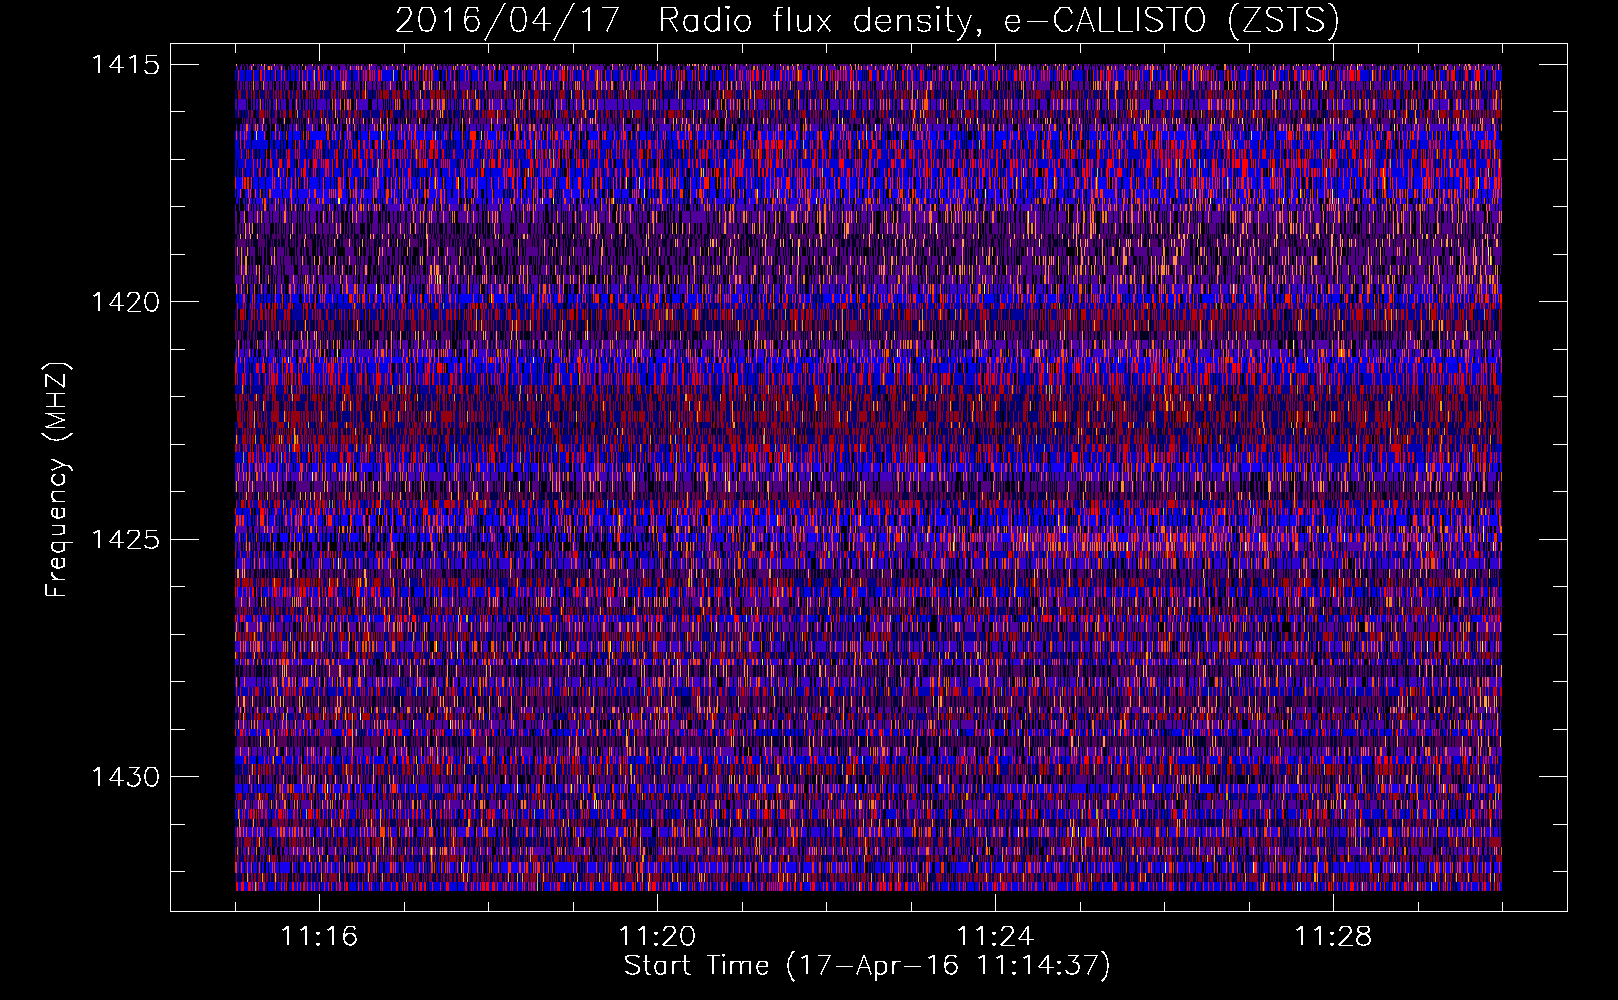The image size is (1618, 1000).
Task: Click the 'Frequency (MHZ)' y-axis label
Action: [57, 480]
